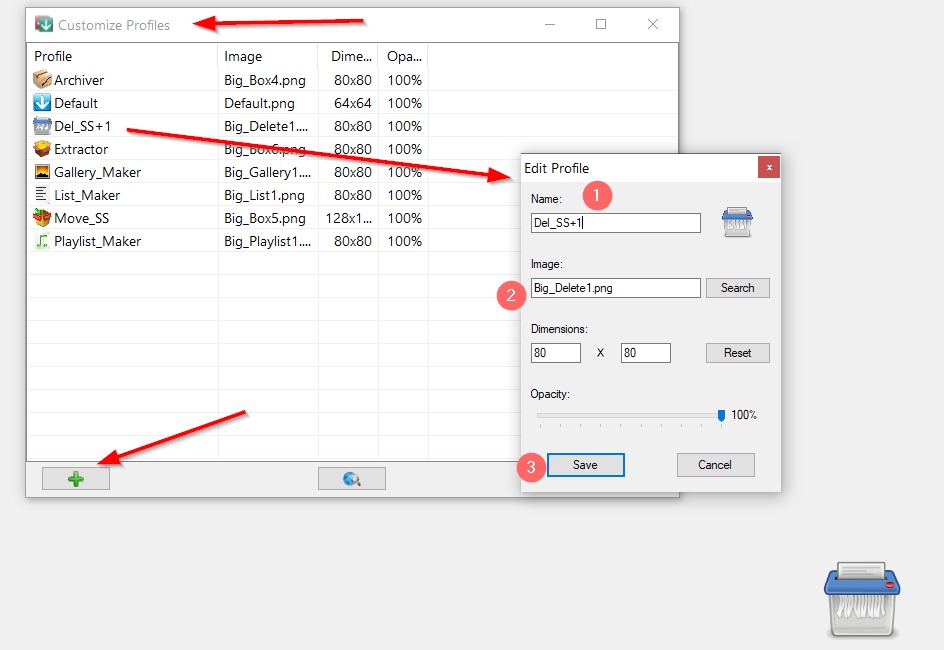Image resolution: width=944 pixels, height=650 pixels.
Task: Click Search to browse for an image
Action: click(x=737, y=288)
